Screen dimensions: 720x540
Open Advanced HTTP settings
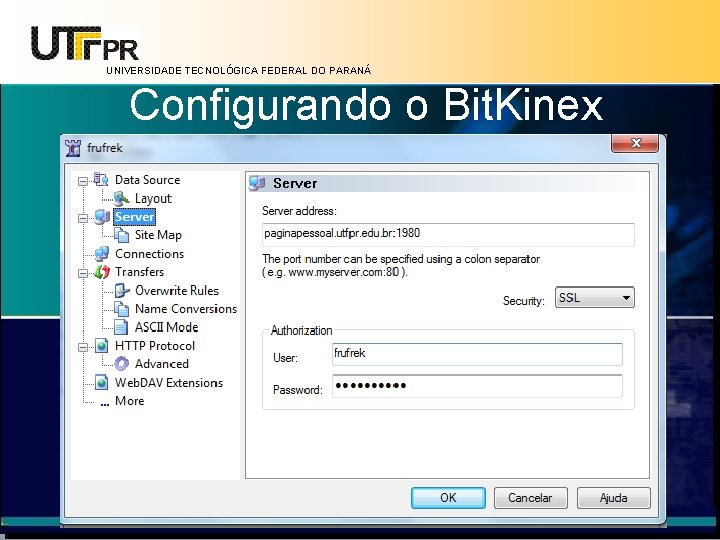(162, 364)
